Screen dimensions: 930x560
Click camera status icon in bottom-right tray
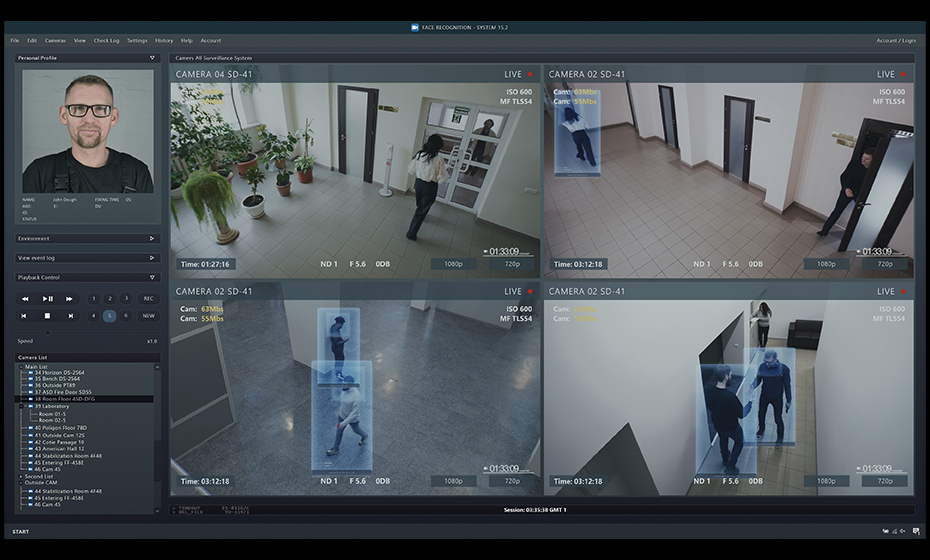[x=886, y=532]
